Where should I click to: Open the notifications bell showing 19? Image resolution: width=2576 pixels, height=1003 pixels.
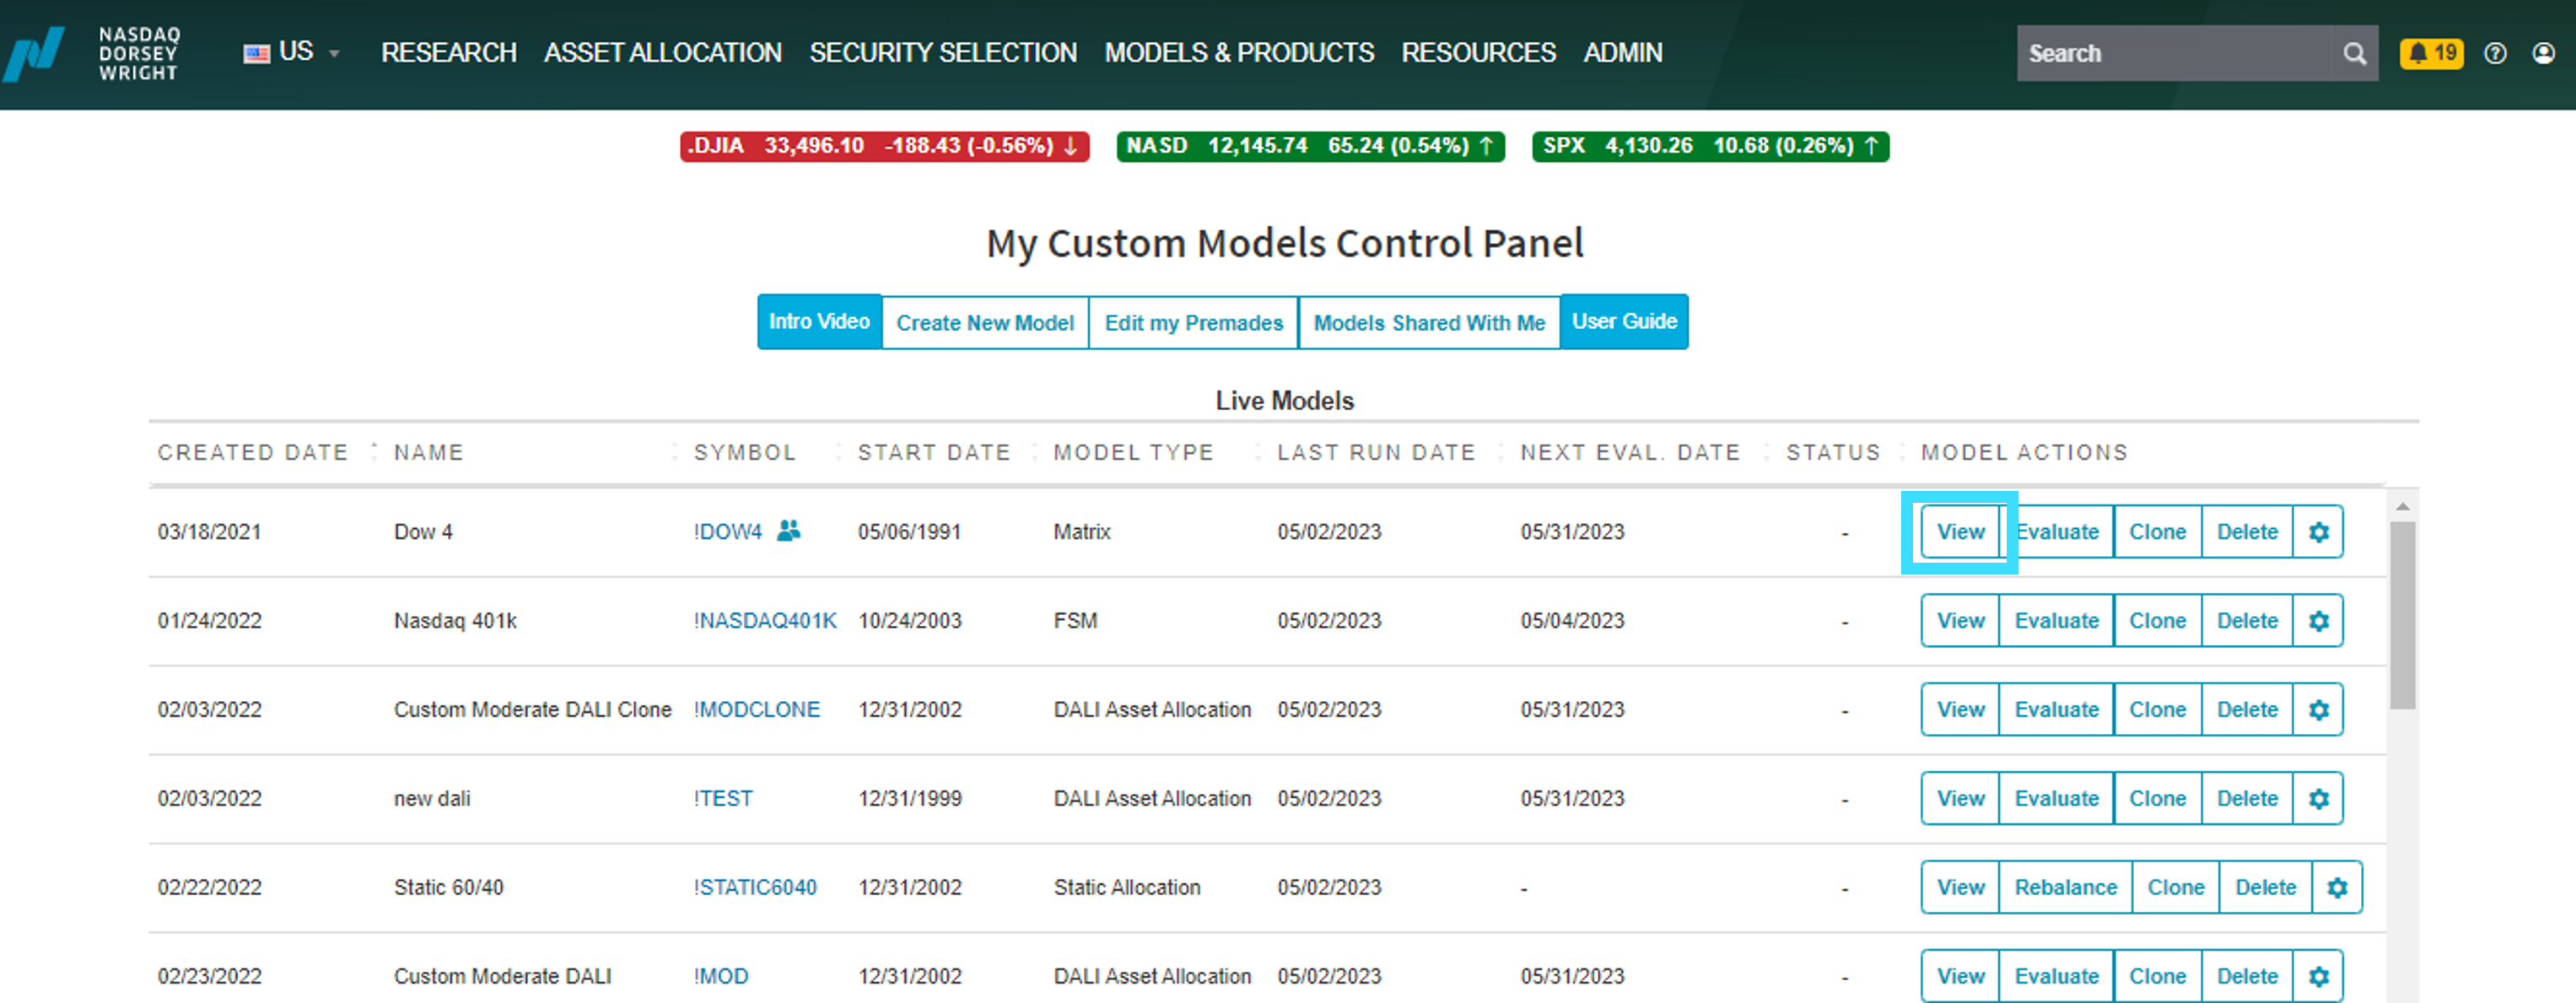(x=2431, y=53)
